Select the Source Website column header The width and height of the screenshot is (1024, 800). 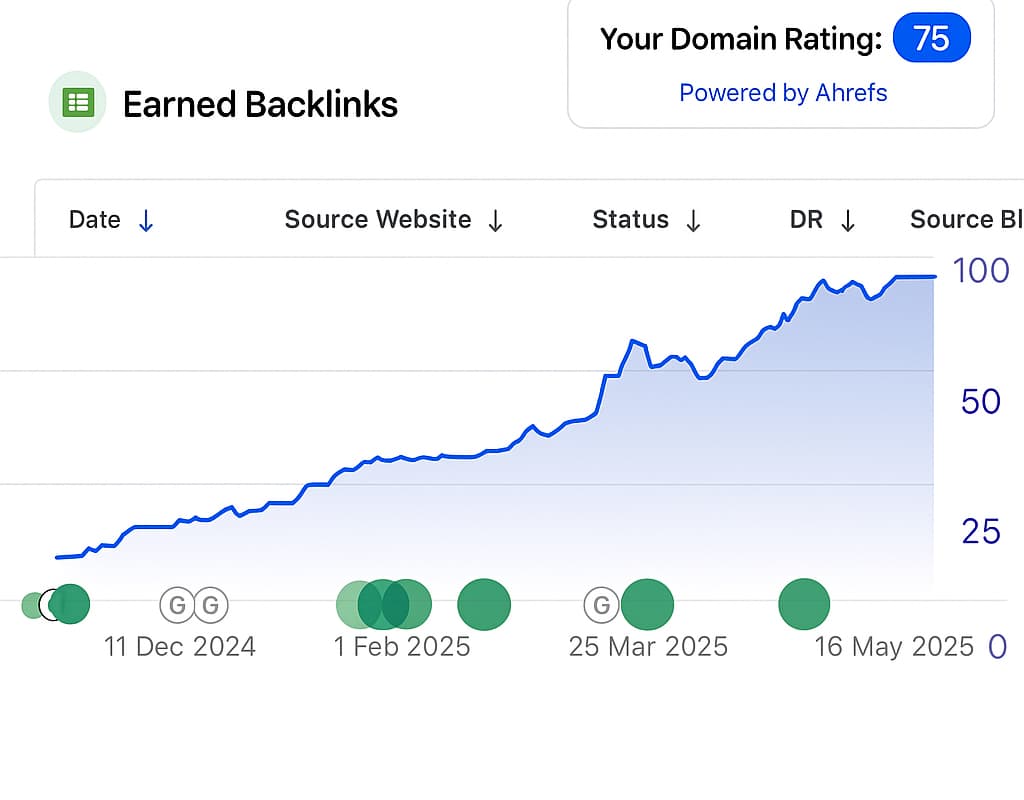[377, 220]
